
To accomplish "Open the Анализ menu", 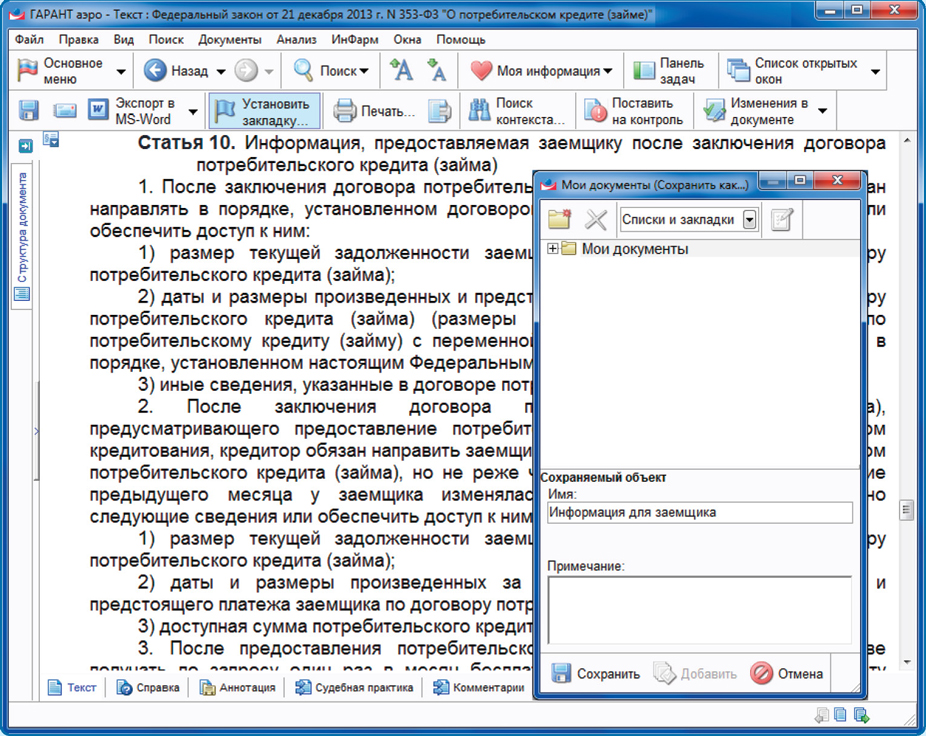I will tap(296, 40).
